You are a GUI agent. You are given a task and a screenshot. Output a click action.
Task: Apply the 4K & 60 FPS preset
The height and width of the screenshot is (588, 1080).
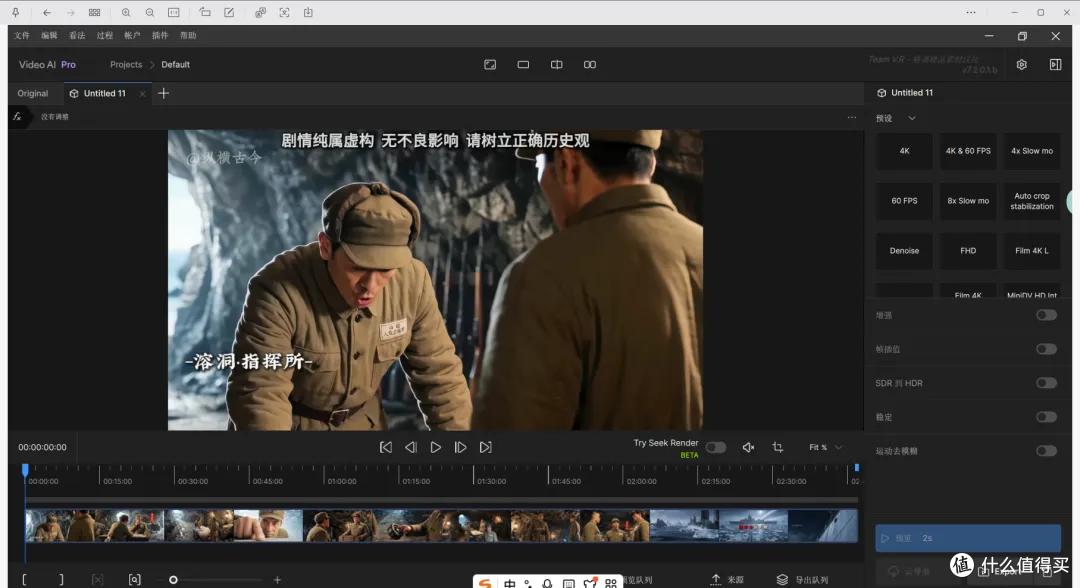point(968,151)
